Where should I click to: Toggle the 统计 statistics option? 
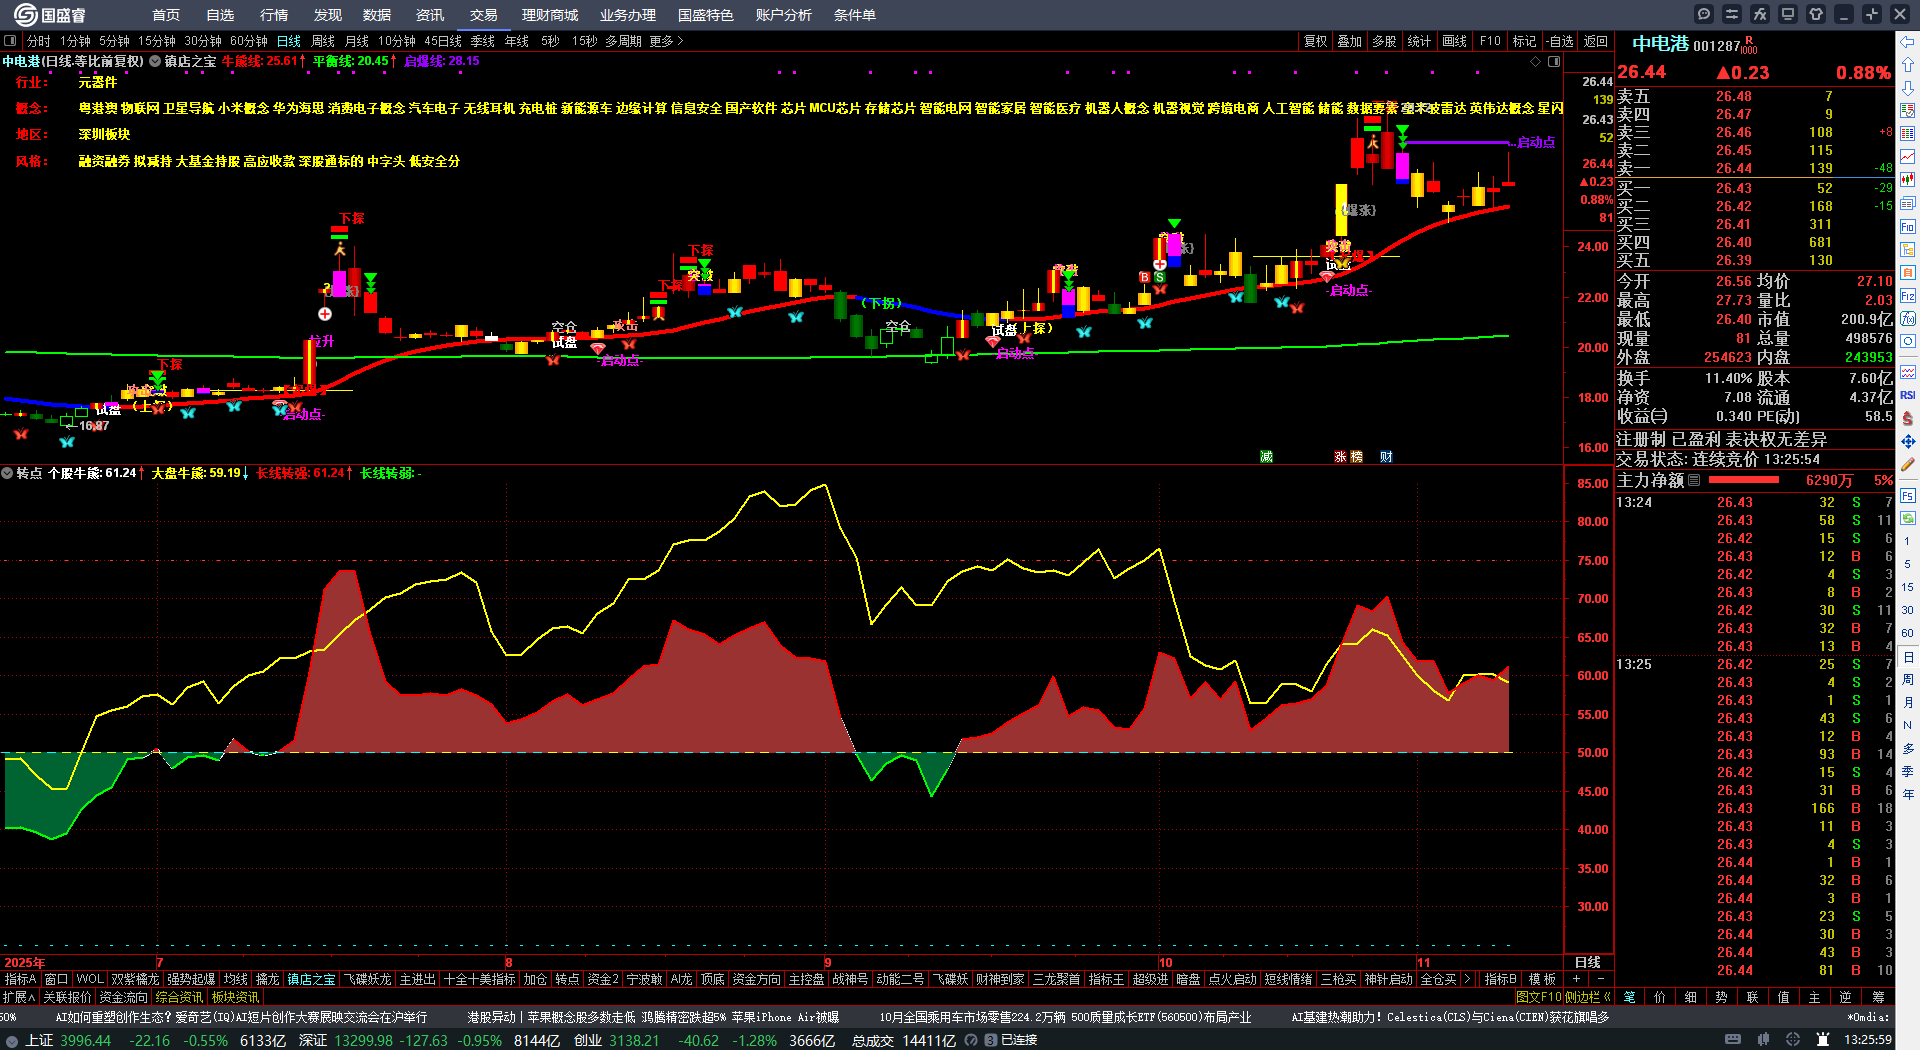pyautogui.click(x=1419, y=41)
